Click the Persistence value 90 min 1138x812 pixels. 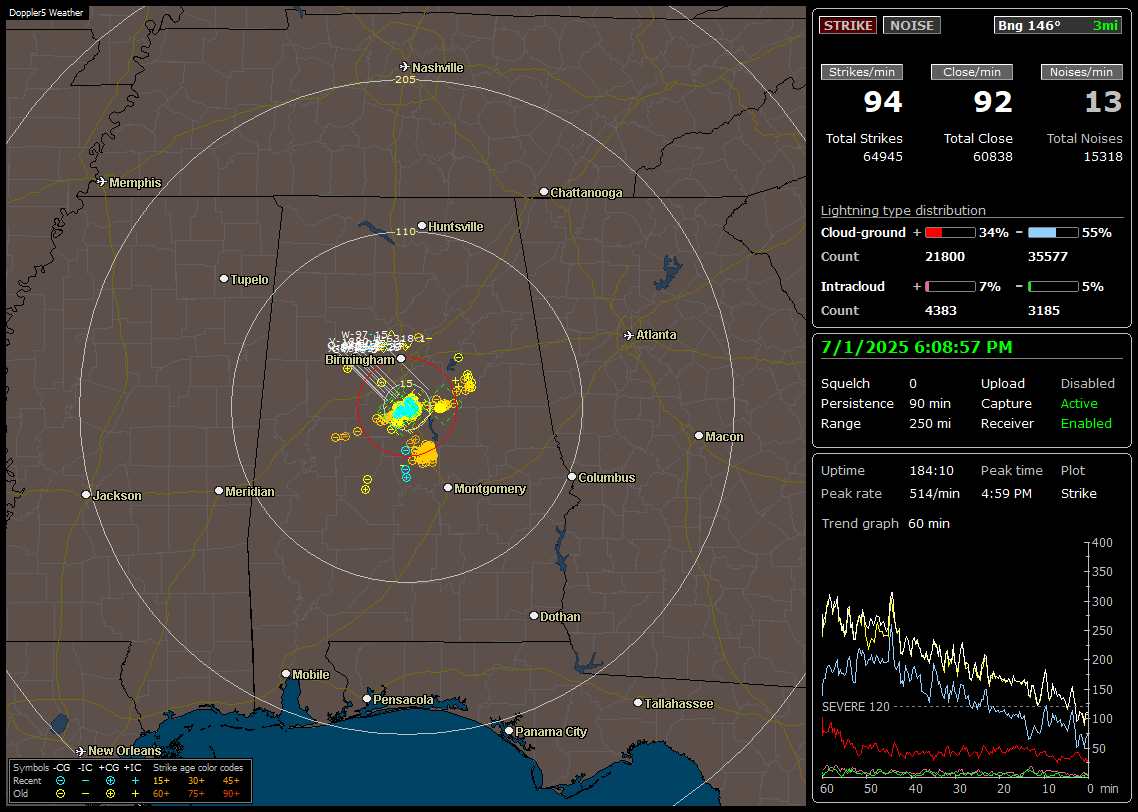(x=930, y=403)
